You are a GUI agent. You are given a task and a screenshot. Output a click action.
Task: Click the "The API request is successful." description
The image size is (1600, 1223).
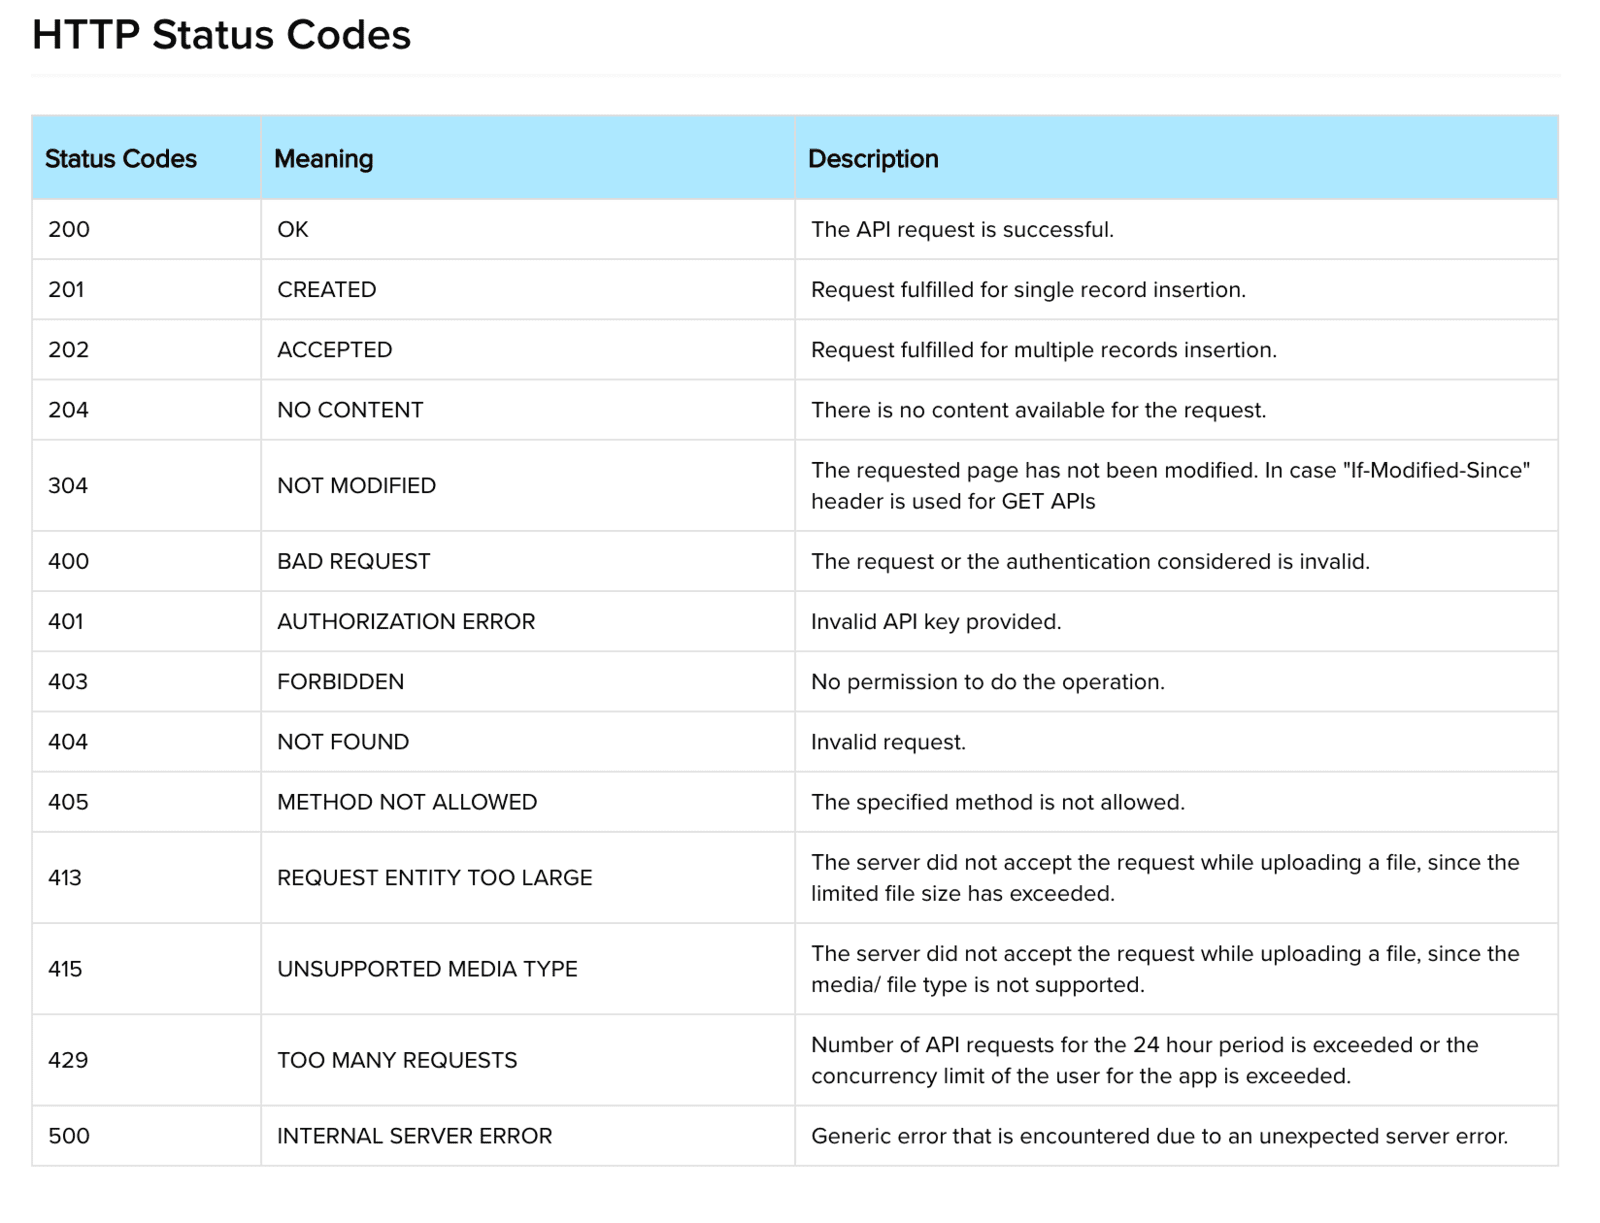click(962, 230)
